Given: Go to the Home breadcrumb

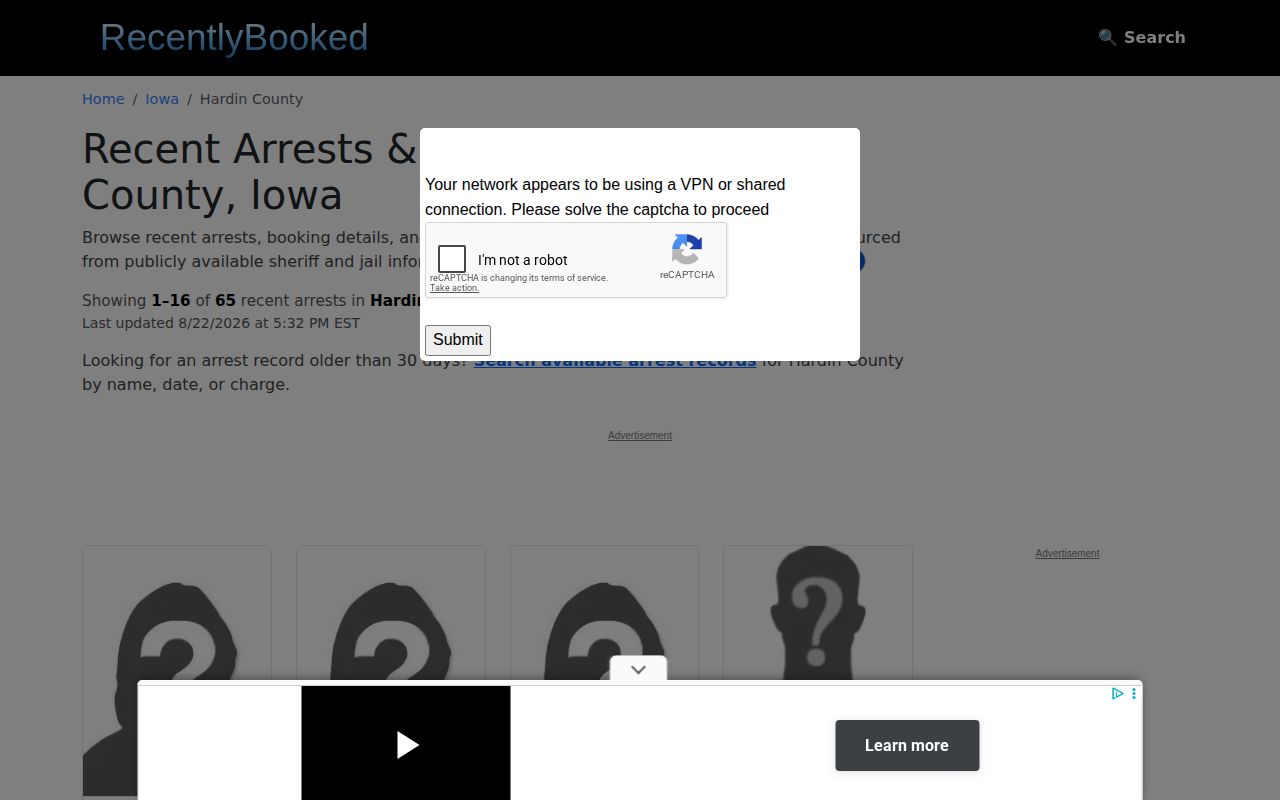Looking at the screenshot, I should (103, 99).
